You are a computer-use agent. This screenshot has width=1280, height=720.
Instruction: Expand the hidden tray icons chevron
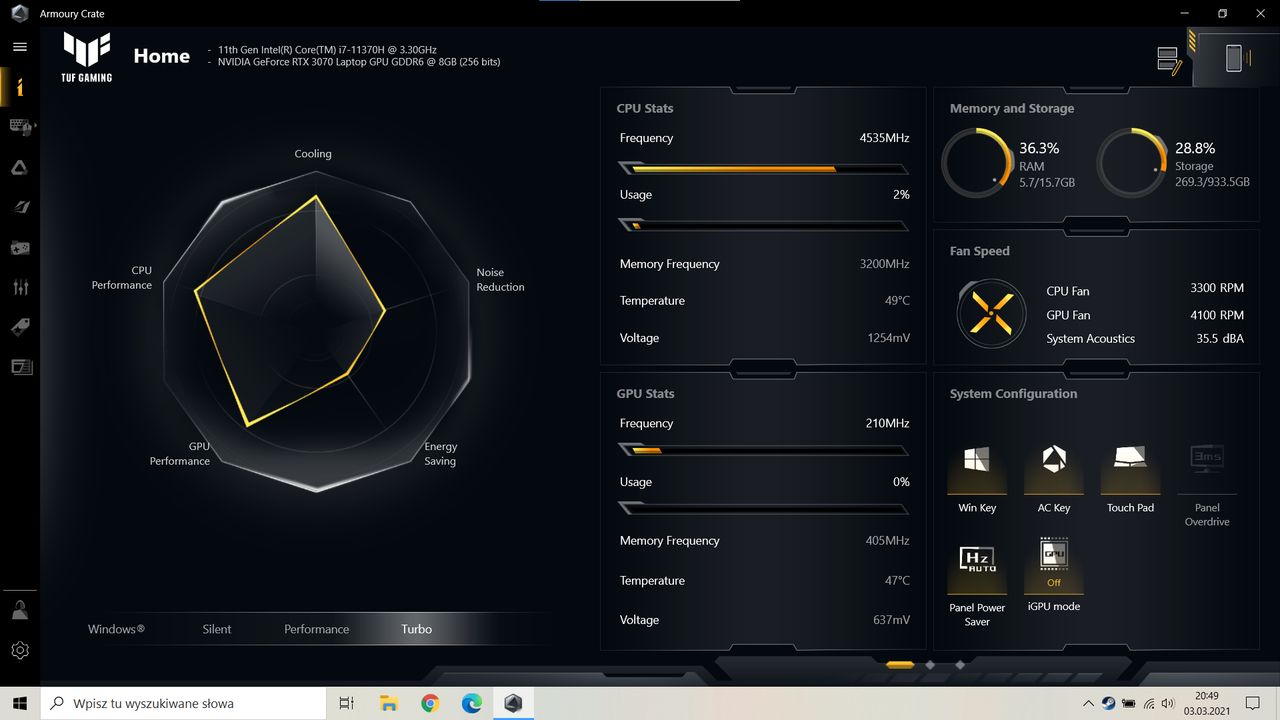[1088, 703]
